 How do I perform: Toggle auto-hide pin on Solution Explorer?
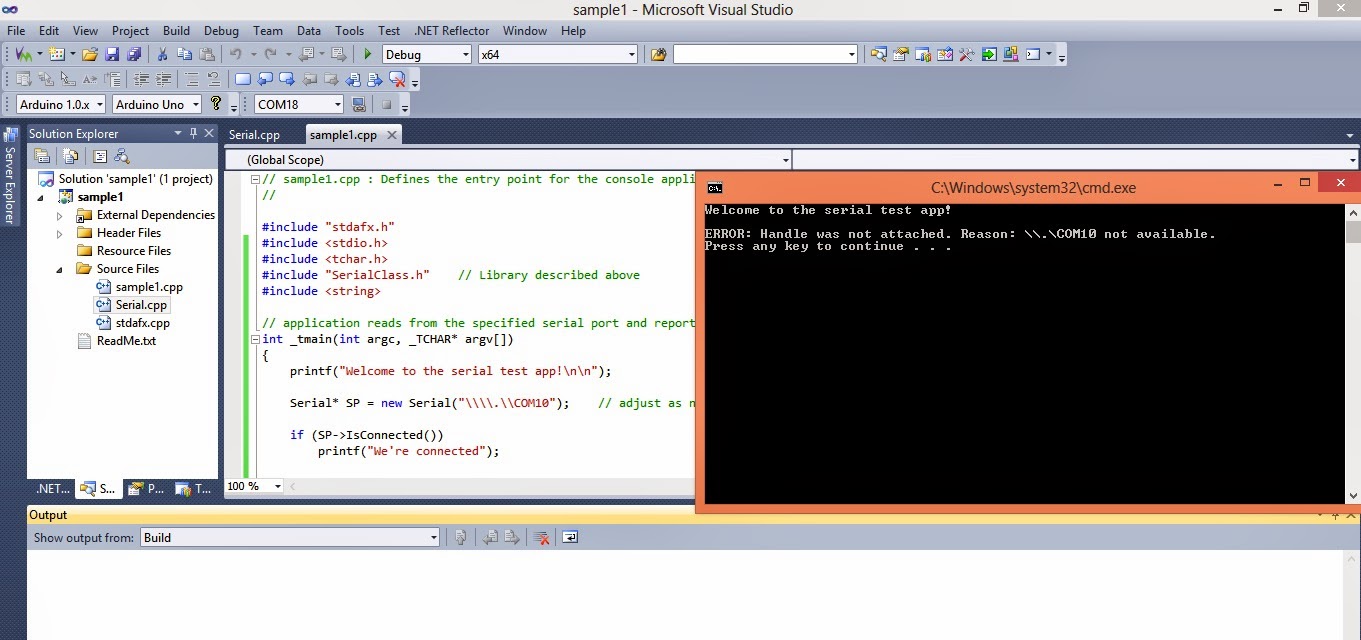point(193,133)
